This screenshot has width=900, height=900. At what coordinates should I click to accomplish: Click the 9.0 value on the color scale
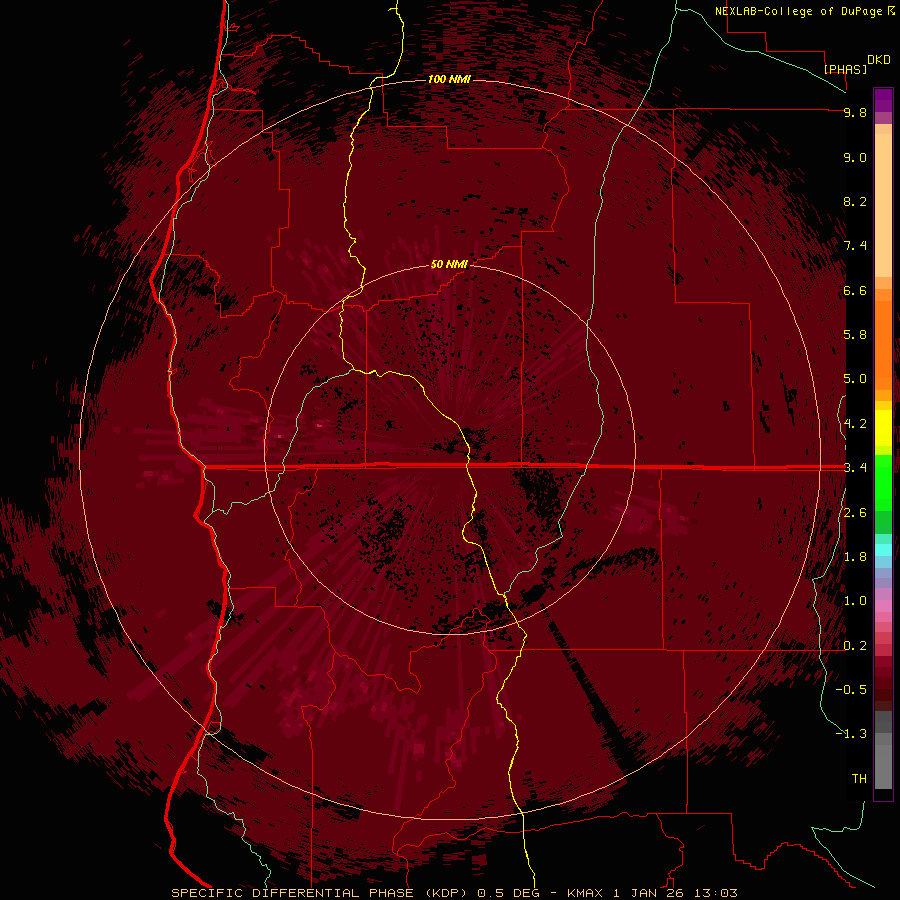[855, 157]
